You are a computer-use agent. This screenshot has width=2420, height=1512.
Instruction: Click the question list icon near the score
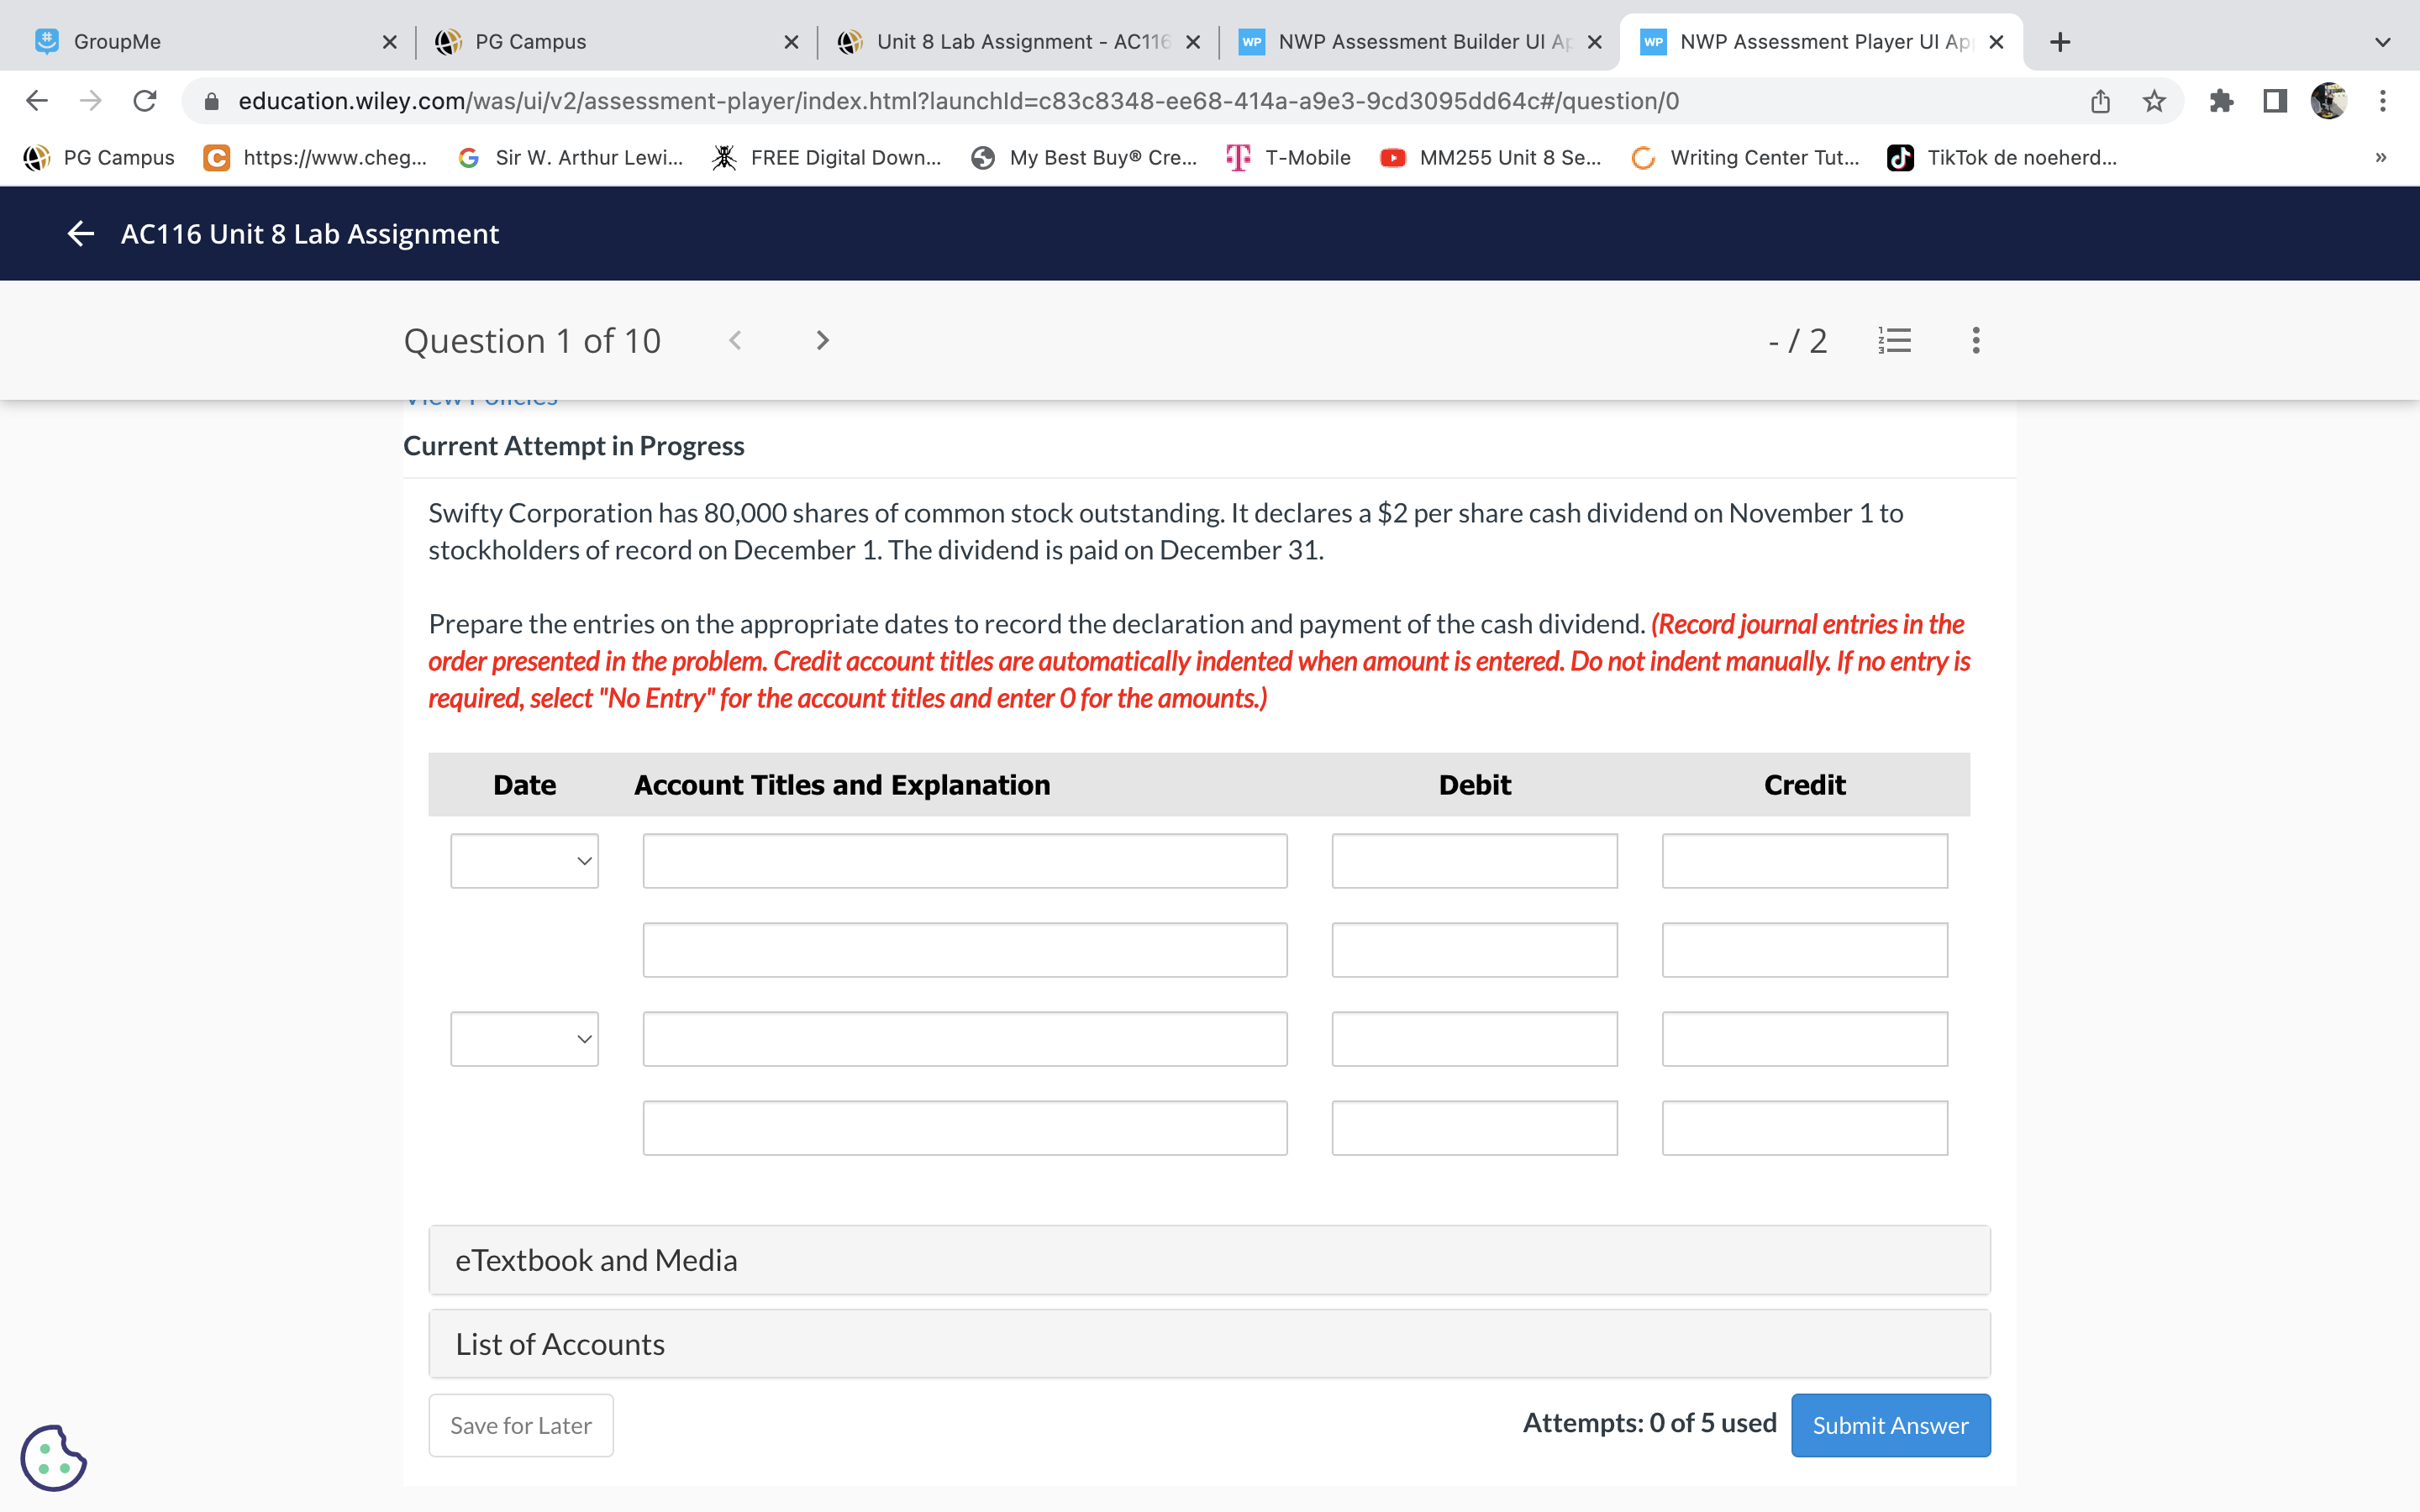pos(1895,340)
